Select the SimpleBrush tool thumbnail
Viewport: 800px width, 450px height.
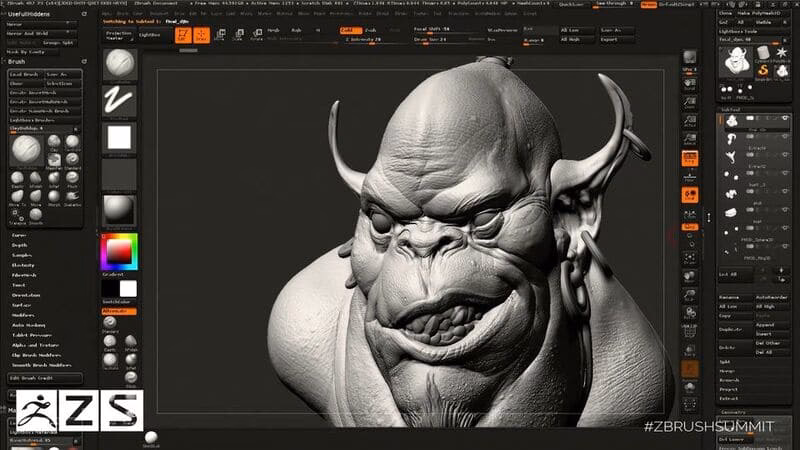[x=763, y=71]
